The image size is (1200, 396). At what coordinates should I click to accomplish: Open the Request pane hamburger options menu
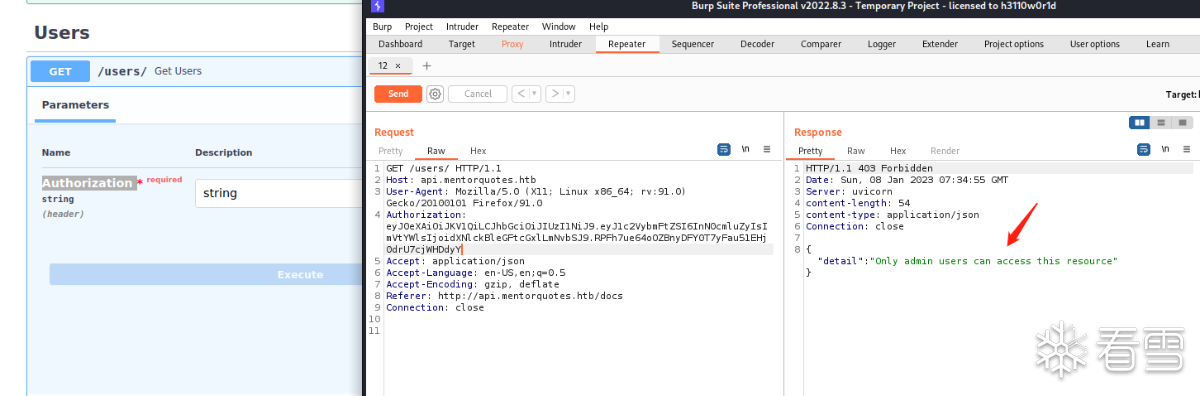pos(767,149)
